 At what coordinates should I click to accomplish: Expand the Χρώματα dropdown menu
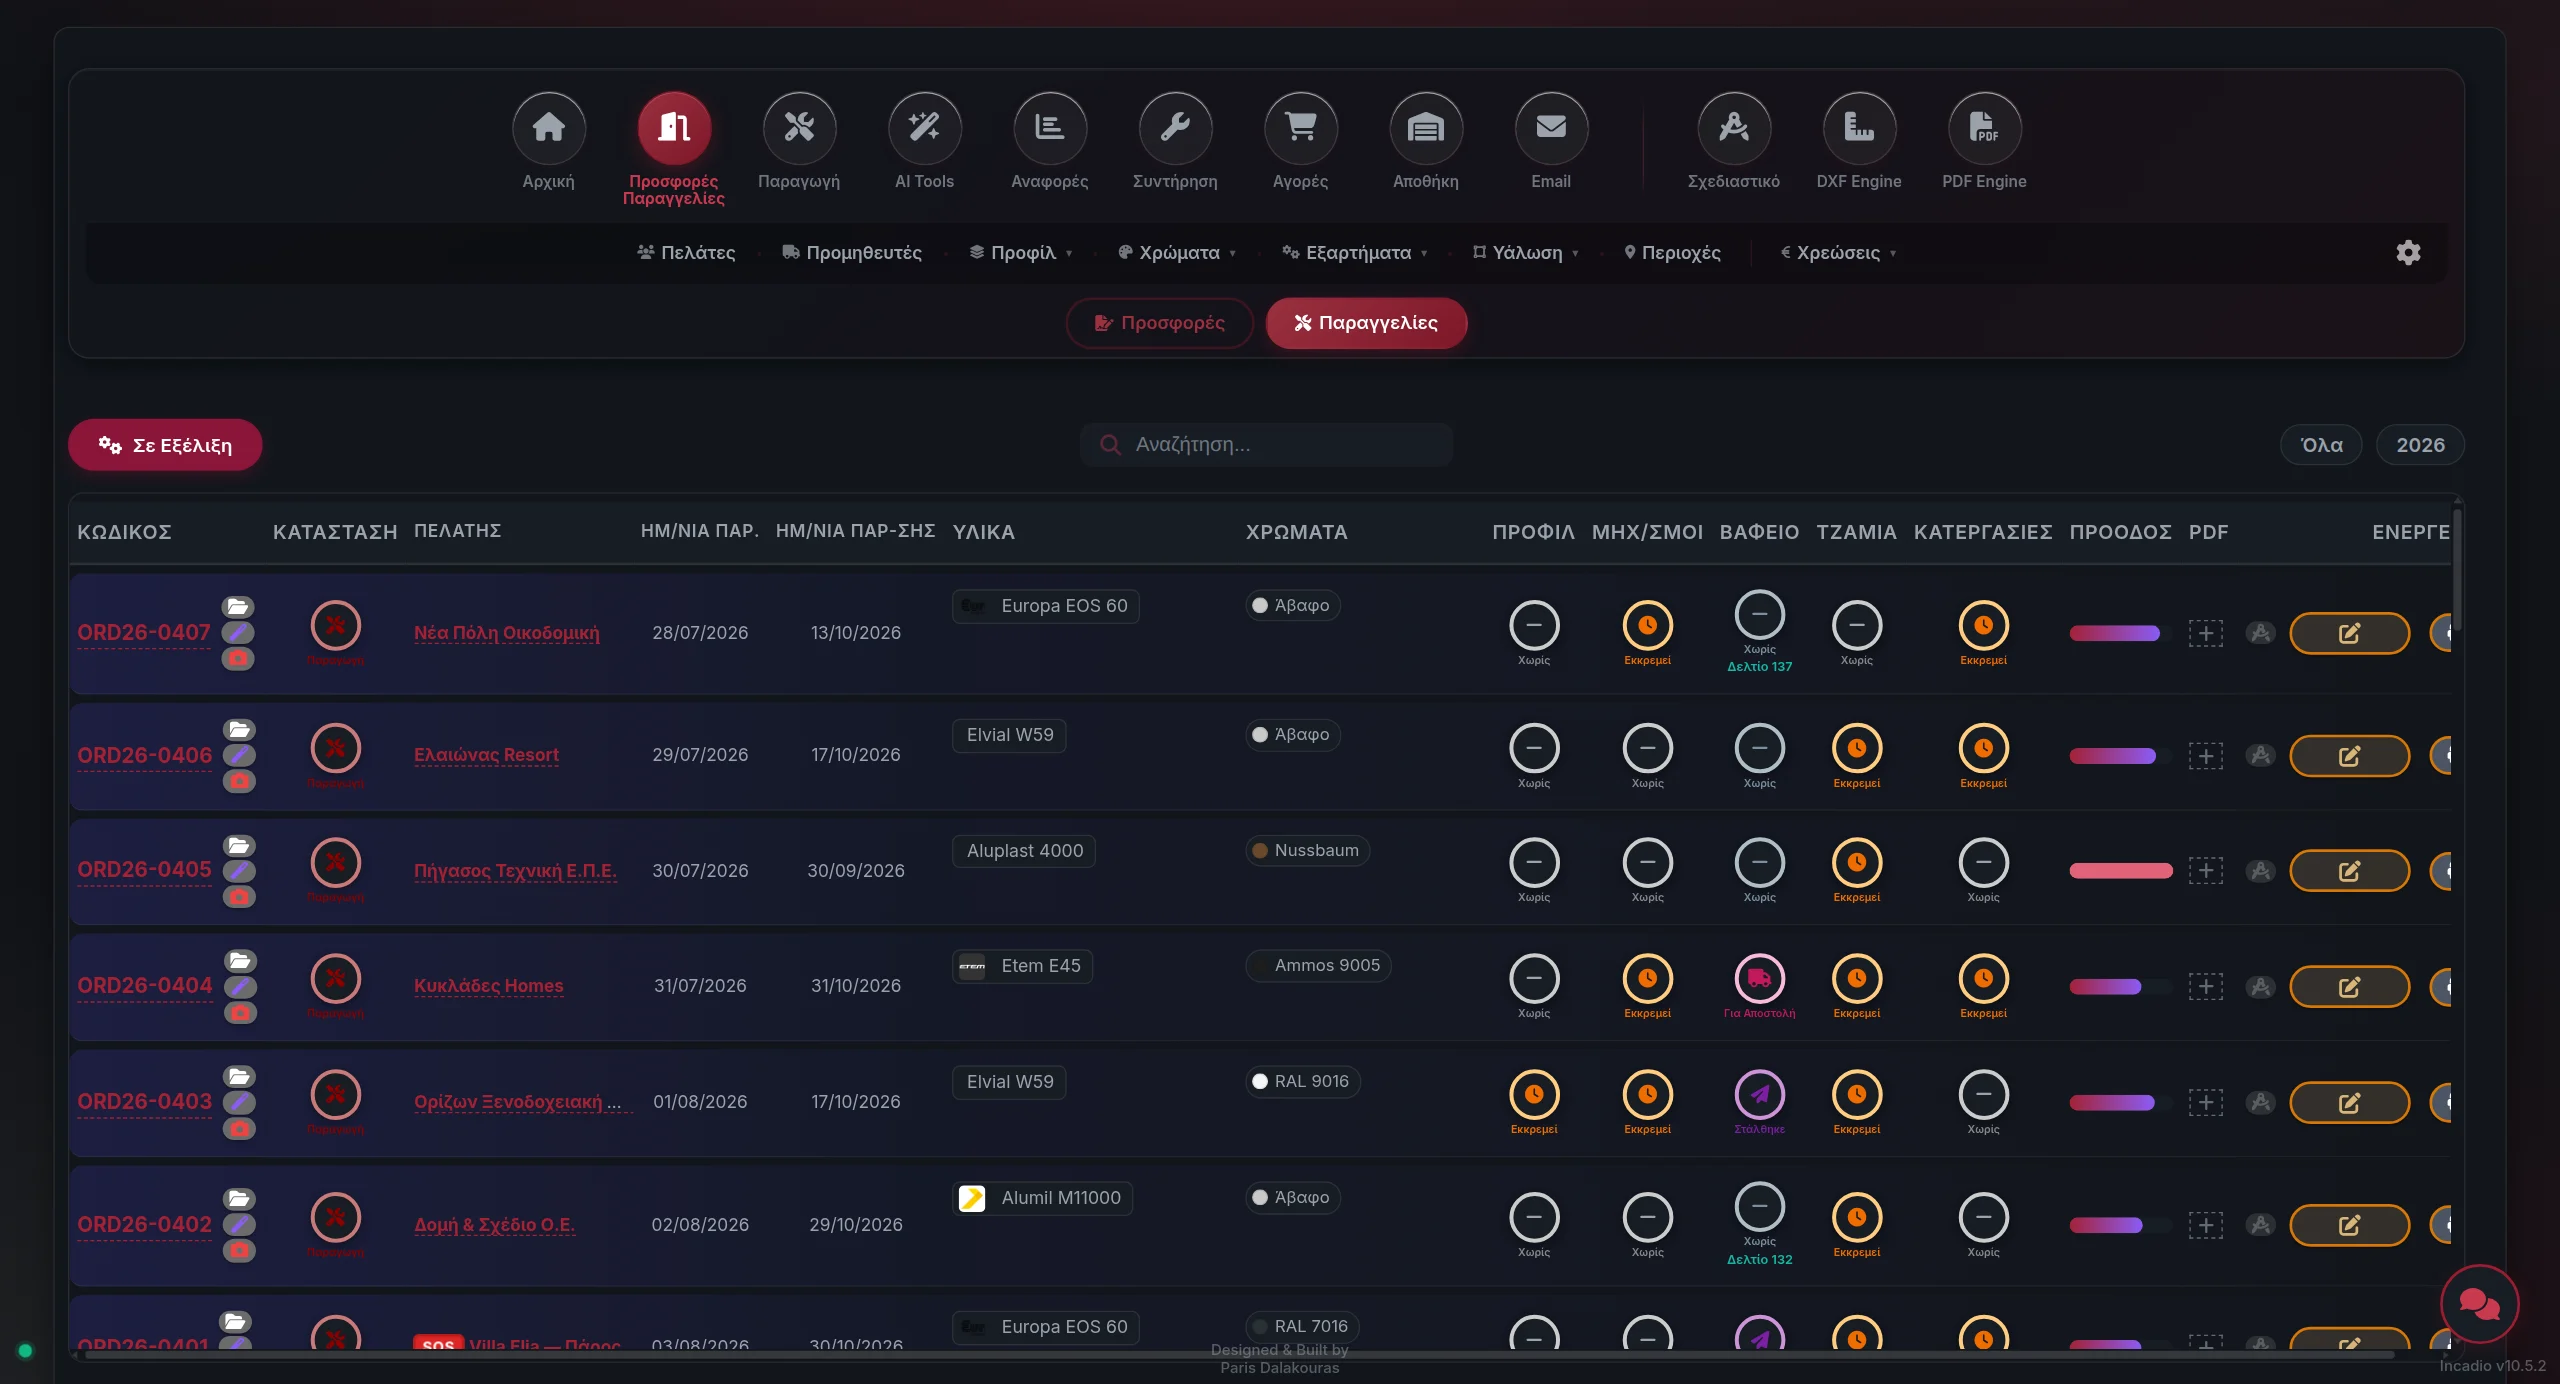click(x=1177, y=253)
